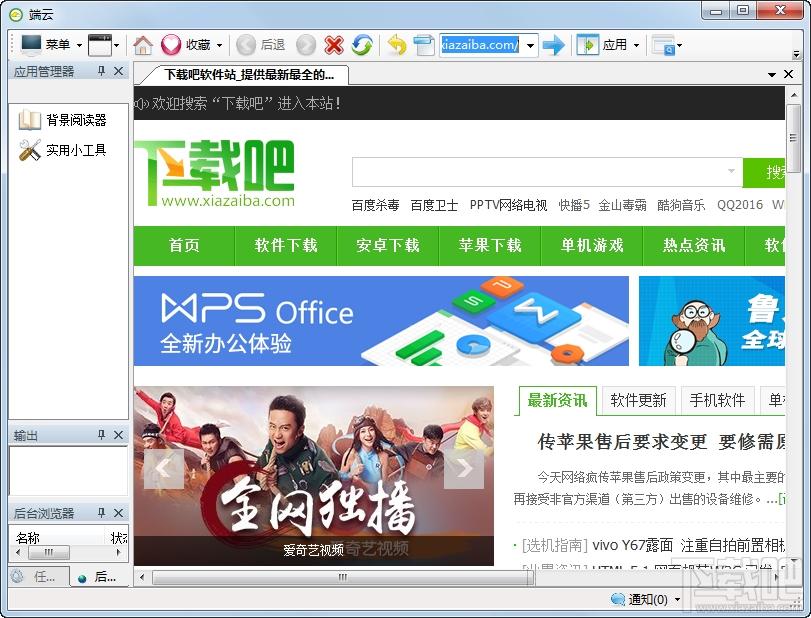811x618 pixels.
Task: Expand the search window icon dropdown arrow
Action: pos(679,46)
